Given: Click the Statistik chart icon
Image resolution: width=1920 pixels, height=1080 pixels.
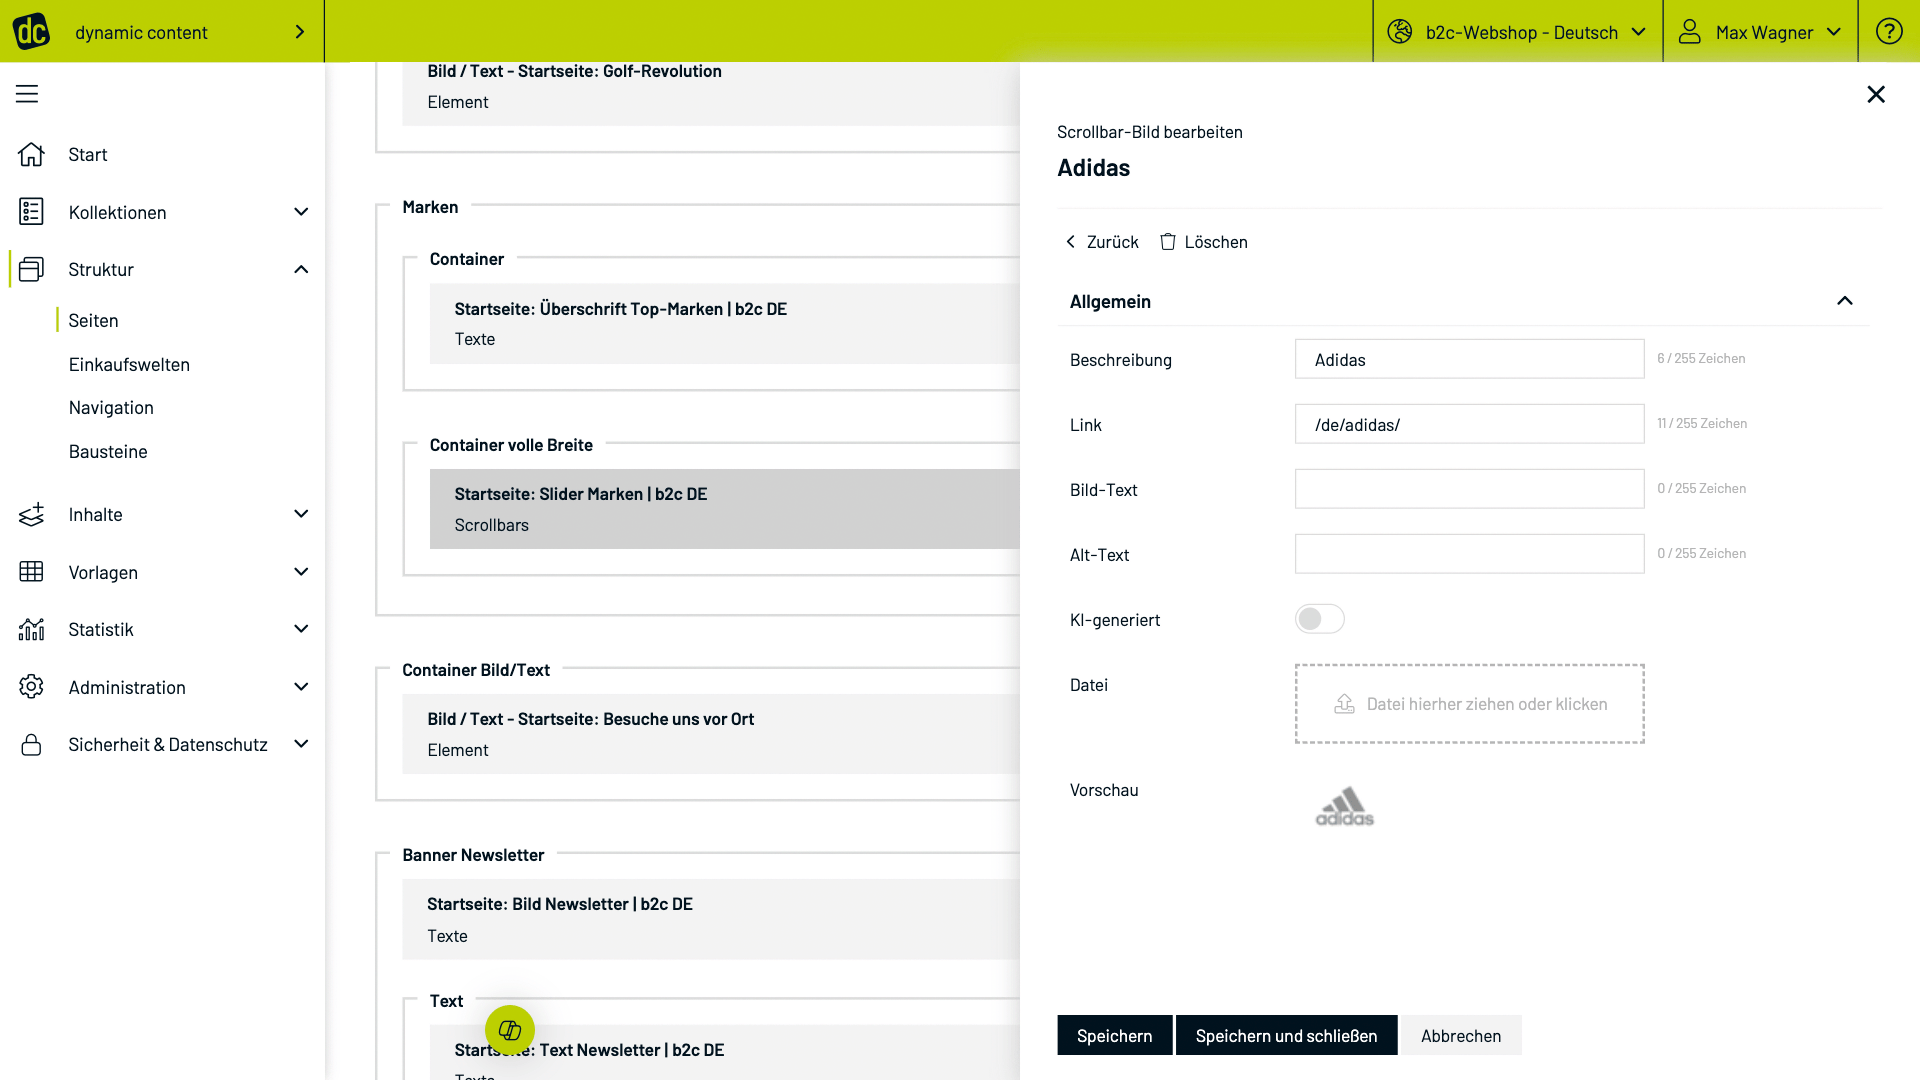Looking at the screenshot, I should pos(31,629).
